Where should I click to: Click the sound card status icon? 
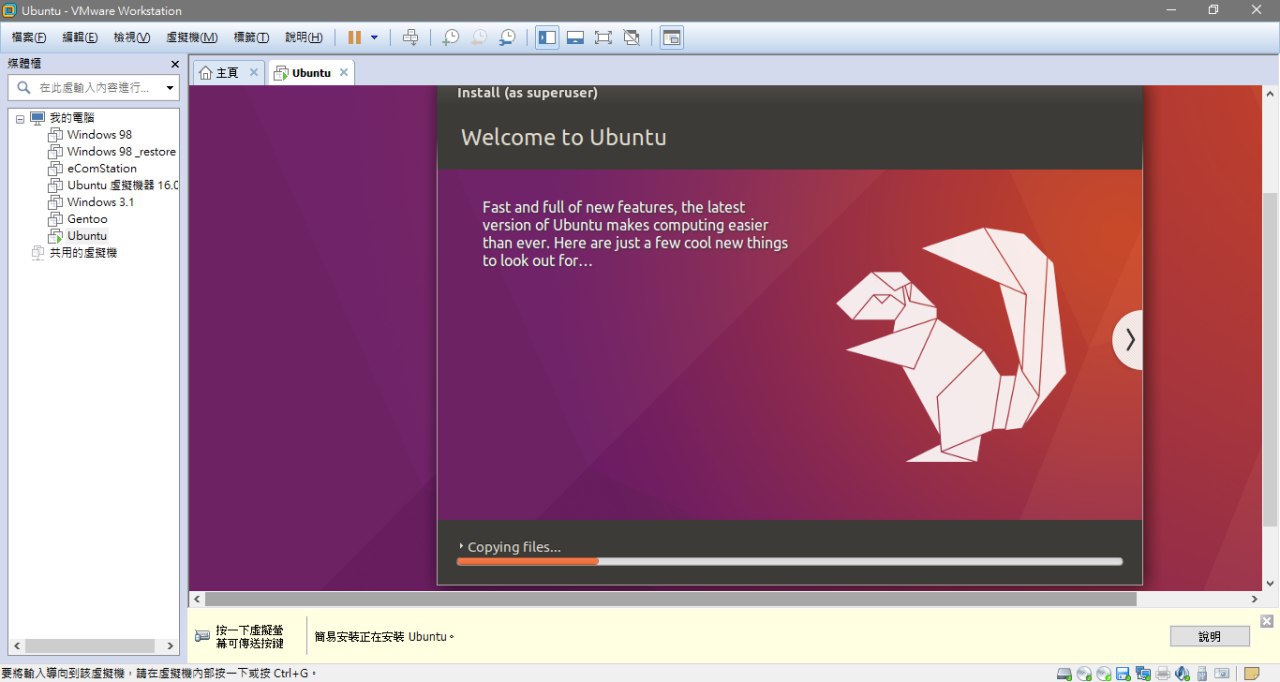coord(1182,674)
